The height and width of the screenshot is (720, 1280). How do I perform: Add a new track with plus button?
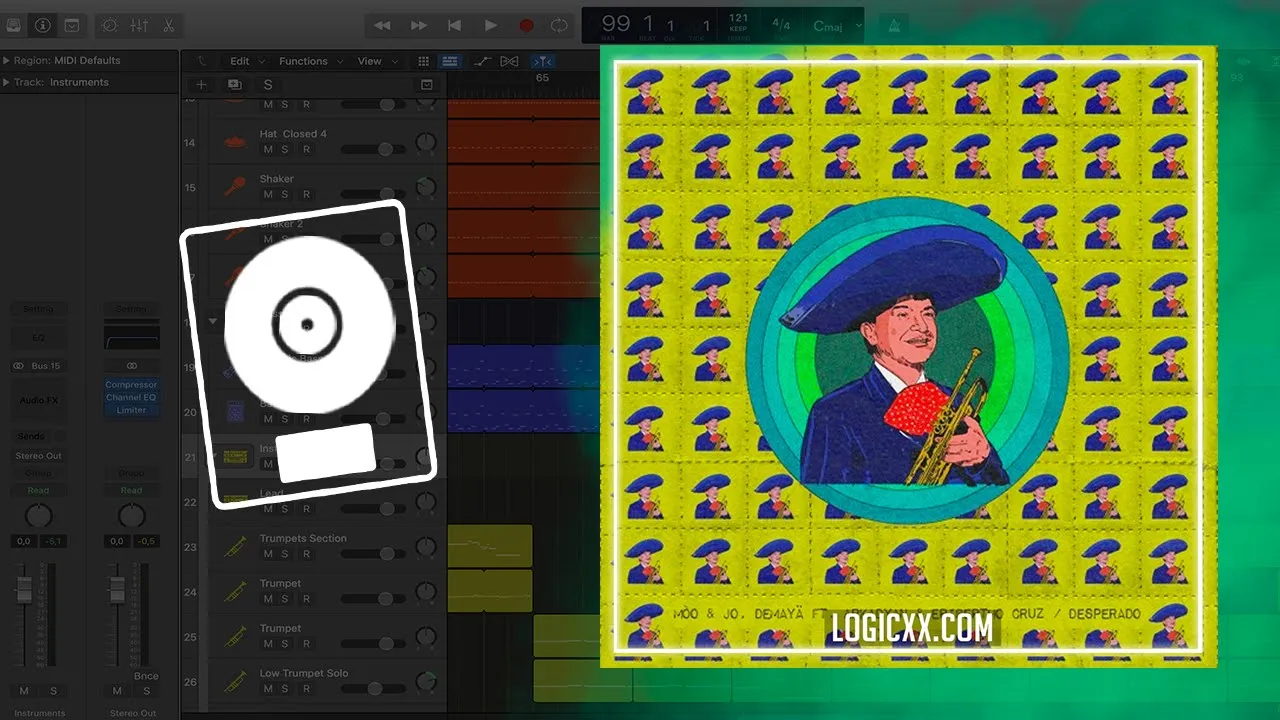[x=201, y=85]
